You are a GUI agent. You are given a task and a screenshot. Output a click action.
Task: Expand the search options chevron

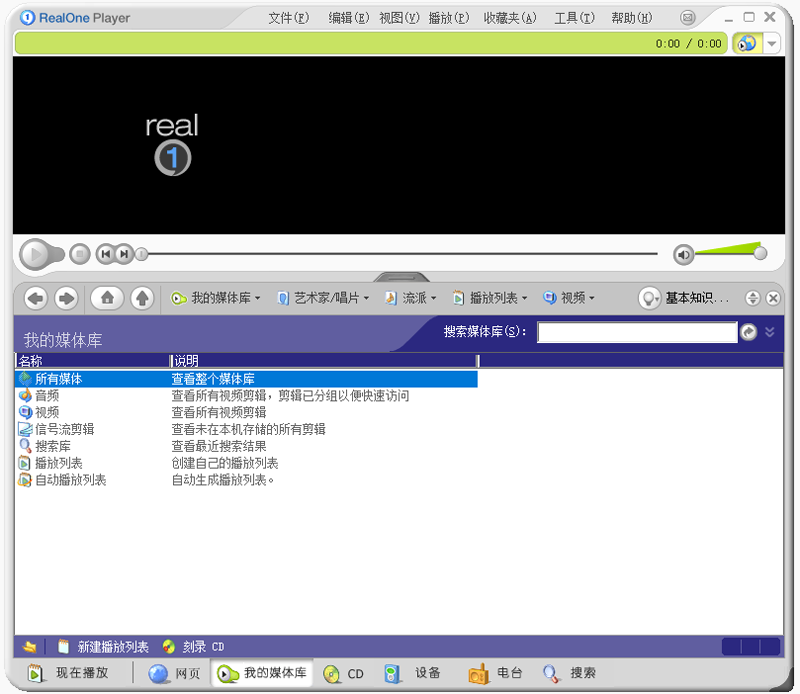(770, 332)
